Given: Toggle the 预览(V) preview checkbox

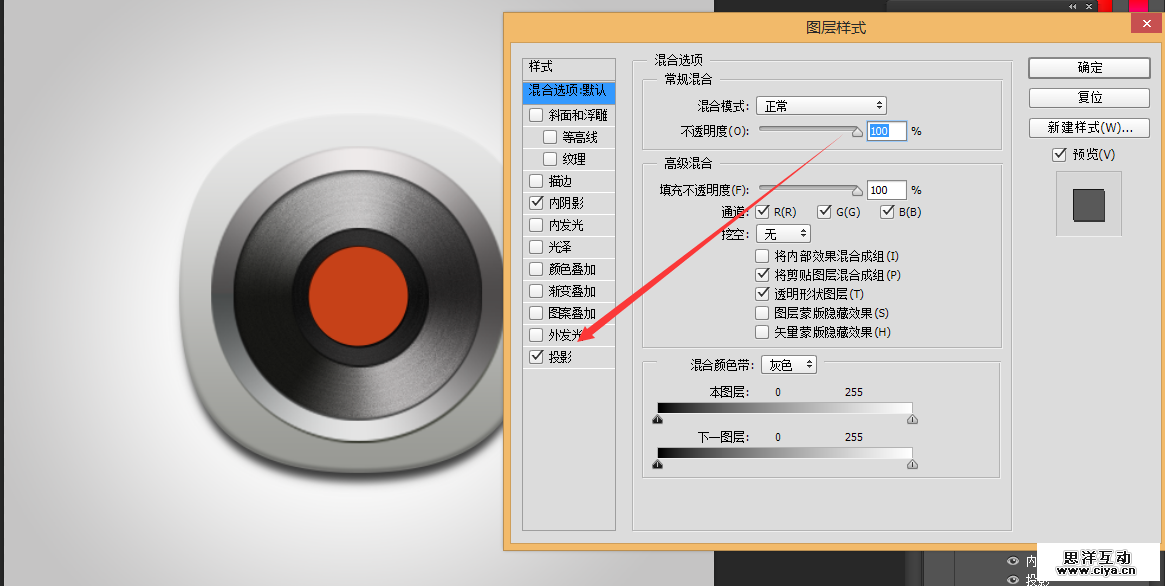Looking at the screenshot, I should click(x=1060, y=155).
